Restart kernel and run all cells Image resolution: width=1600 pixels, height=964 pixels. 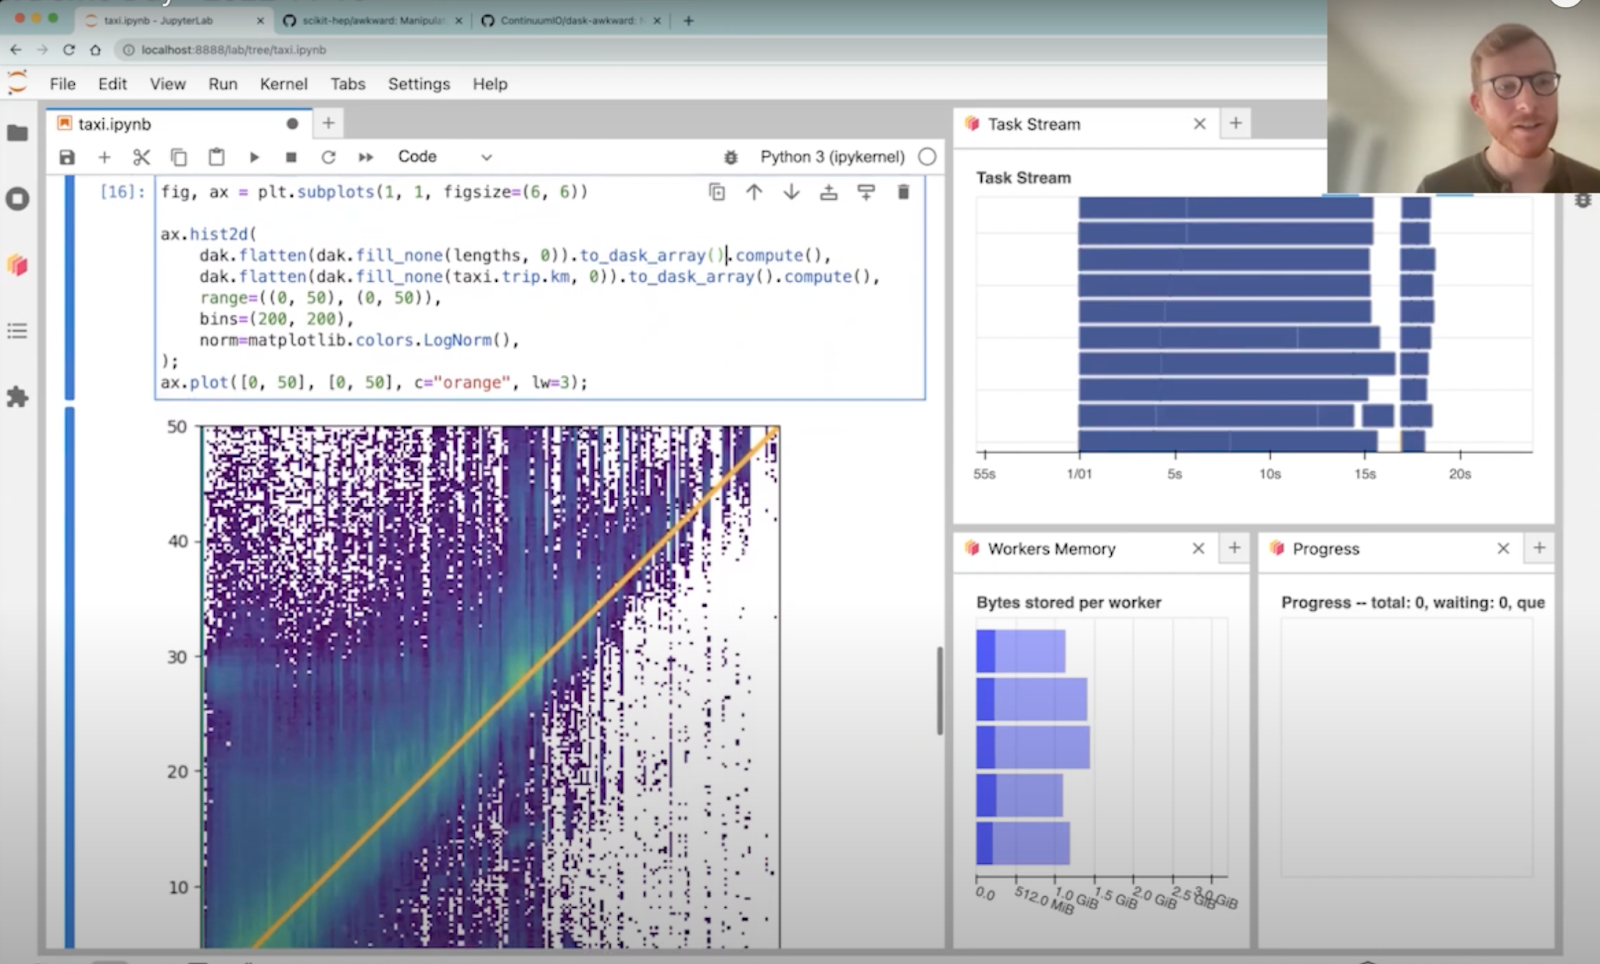pyautogui.click(x=366, y=157)
